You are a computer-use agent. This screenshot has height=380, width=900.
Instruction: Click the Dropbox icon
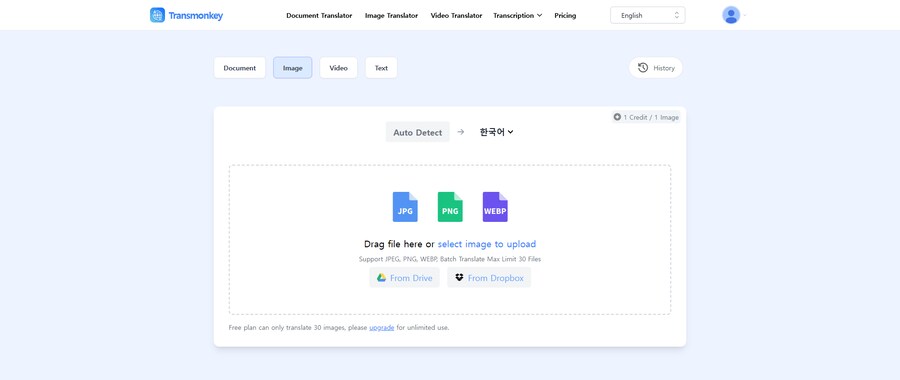coord(459,278)
